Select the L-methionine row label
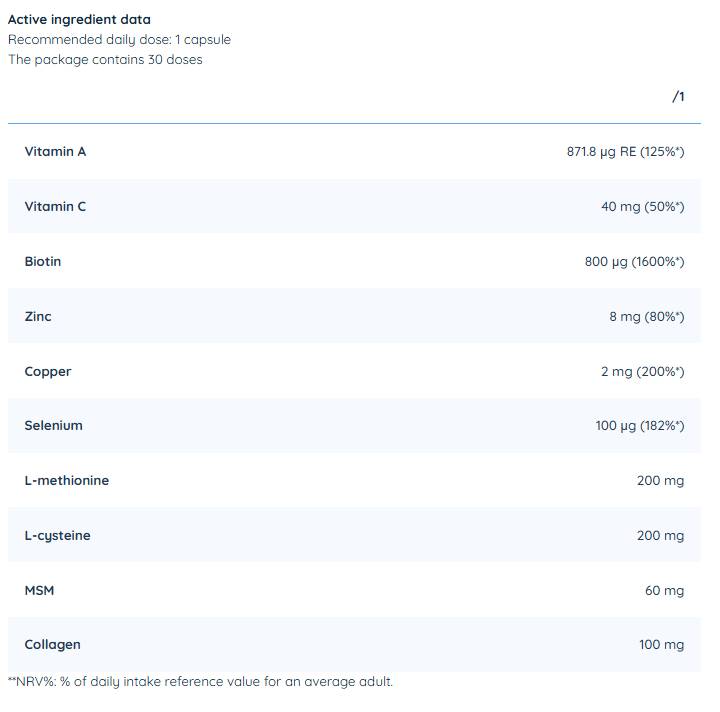 pyautogui.click(x=67, y=480)
